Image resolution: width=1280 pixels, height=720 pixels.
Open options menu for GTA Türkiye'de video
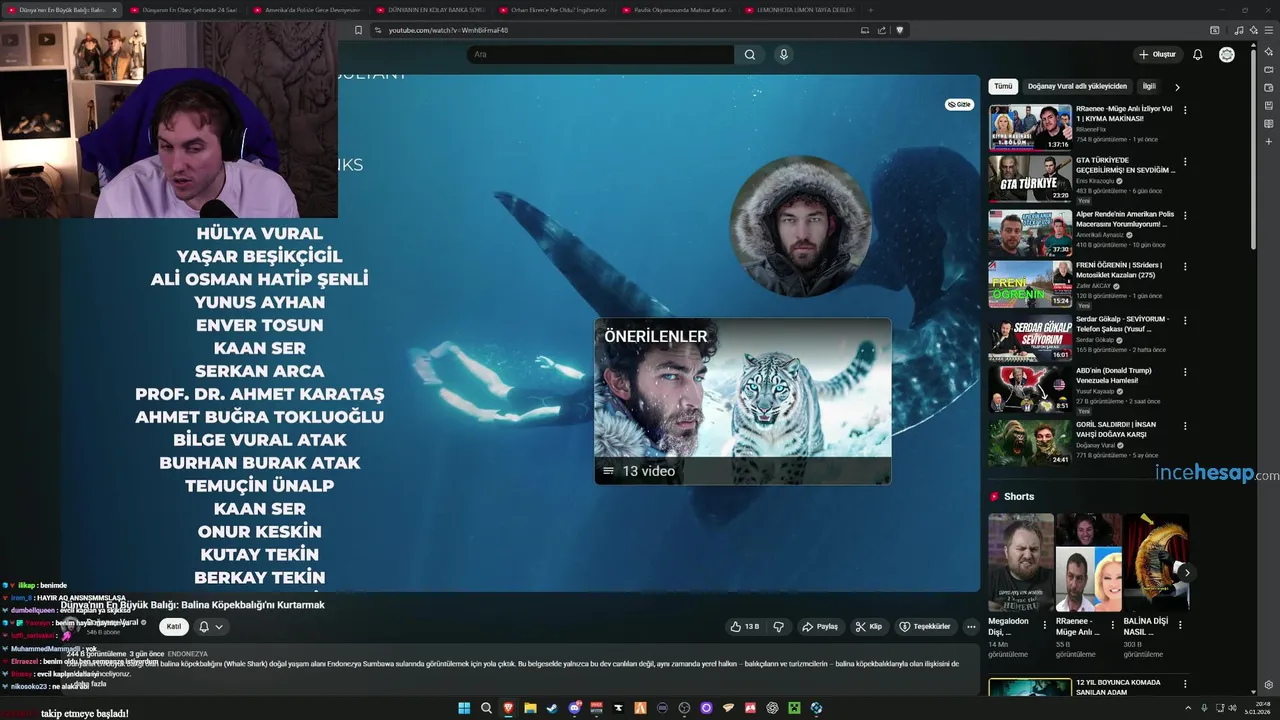click(1185, 161)
